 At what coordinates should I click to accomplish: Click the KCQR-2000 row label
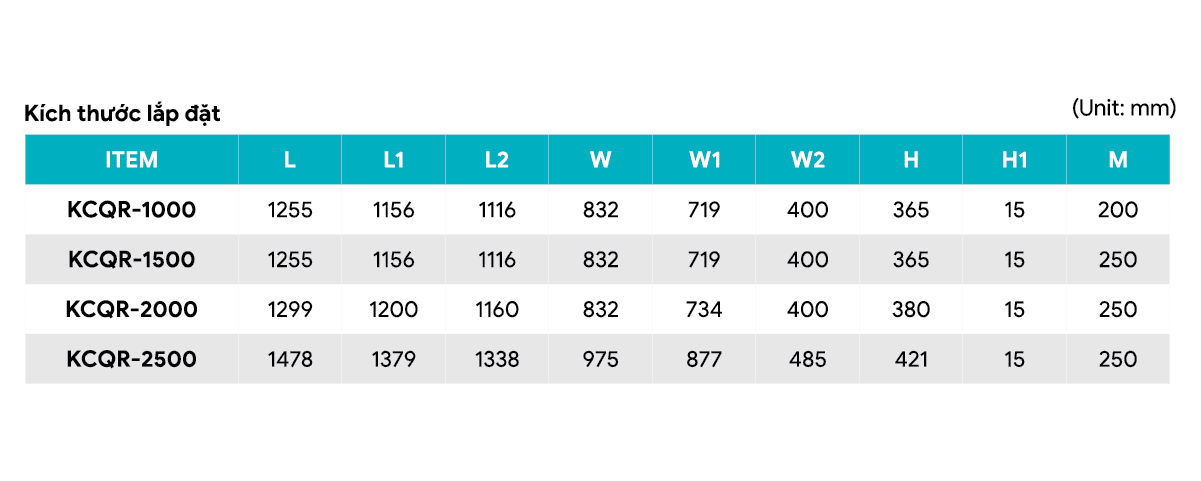click(x=131, y=310)
